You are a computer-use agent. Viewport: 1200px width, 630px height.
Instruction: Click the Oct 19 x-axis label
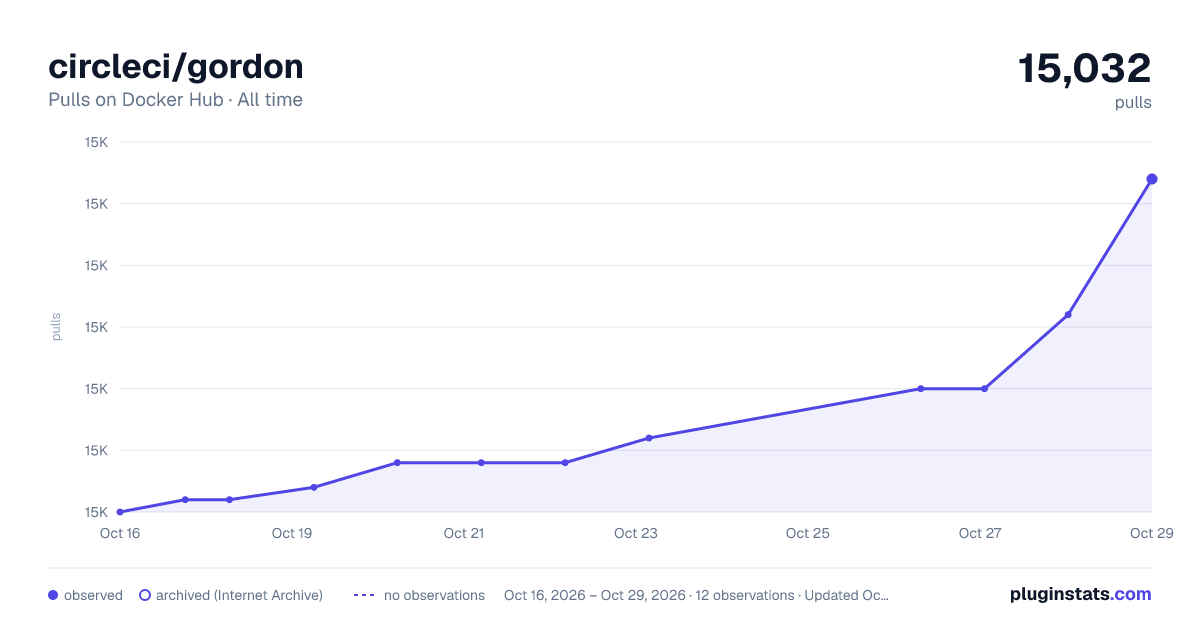292,533
